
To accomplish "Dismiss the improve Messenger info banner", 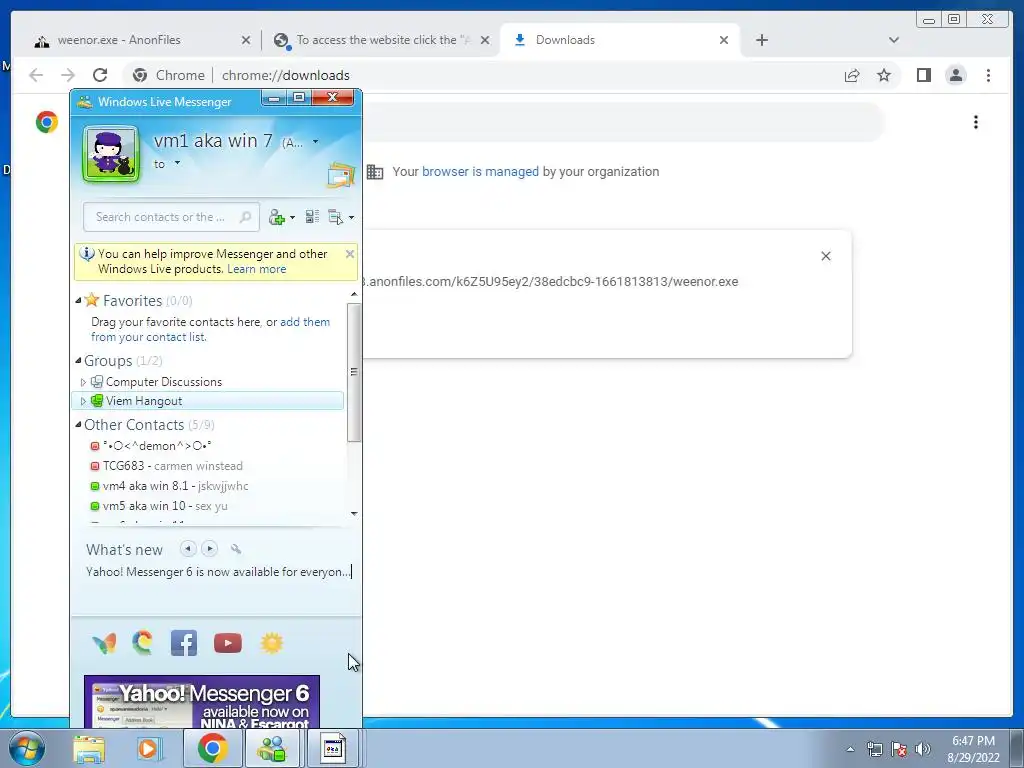I will coord(349,254).
